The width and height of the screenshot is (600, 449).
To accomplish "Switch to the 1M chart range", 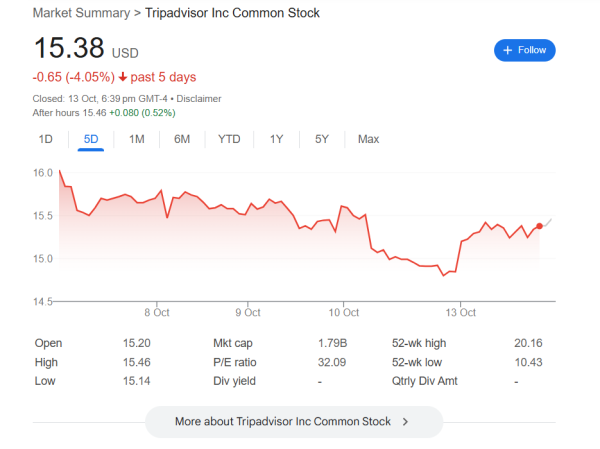I will 137,139.
